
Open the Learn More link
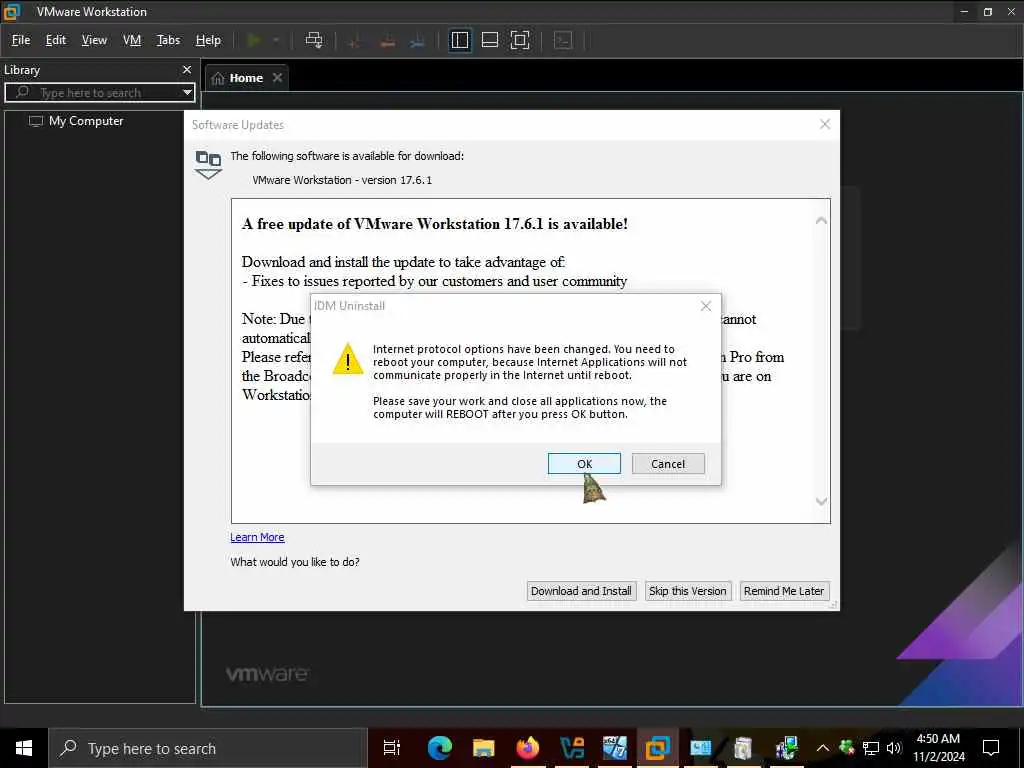pos(257,537)
